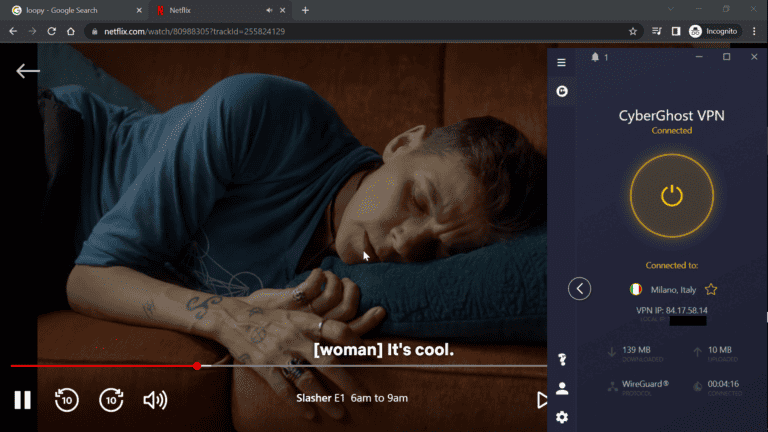Viewport: 768px width, 432px height.
Task: Go back using the Netflix player arrow
Action: [28, 71]
